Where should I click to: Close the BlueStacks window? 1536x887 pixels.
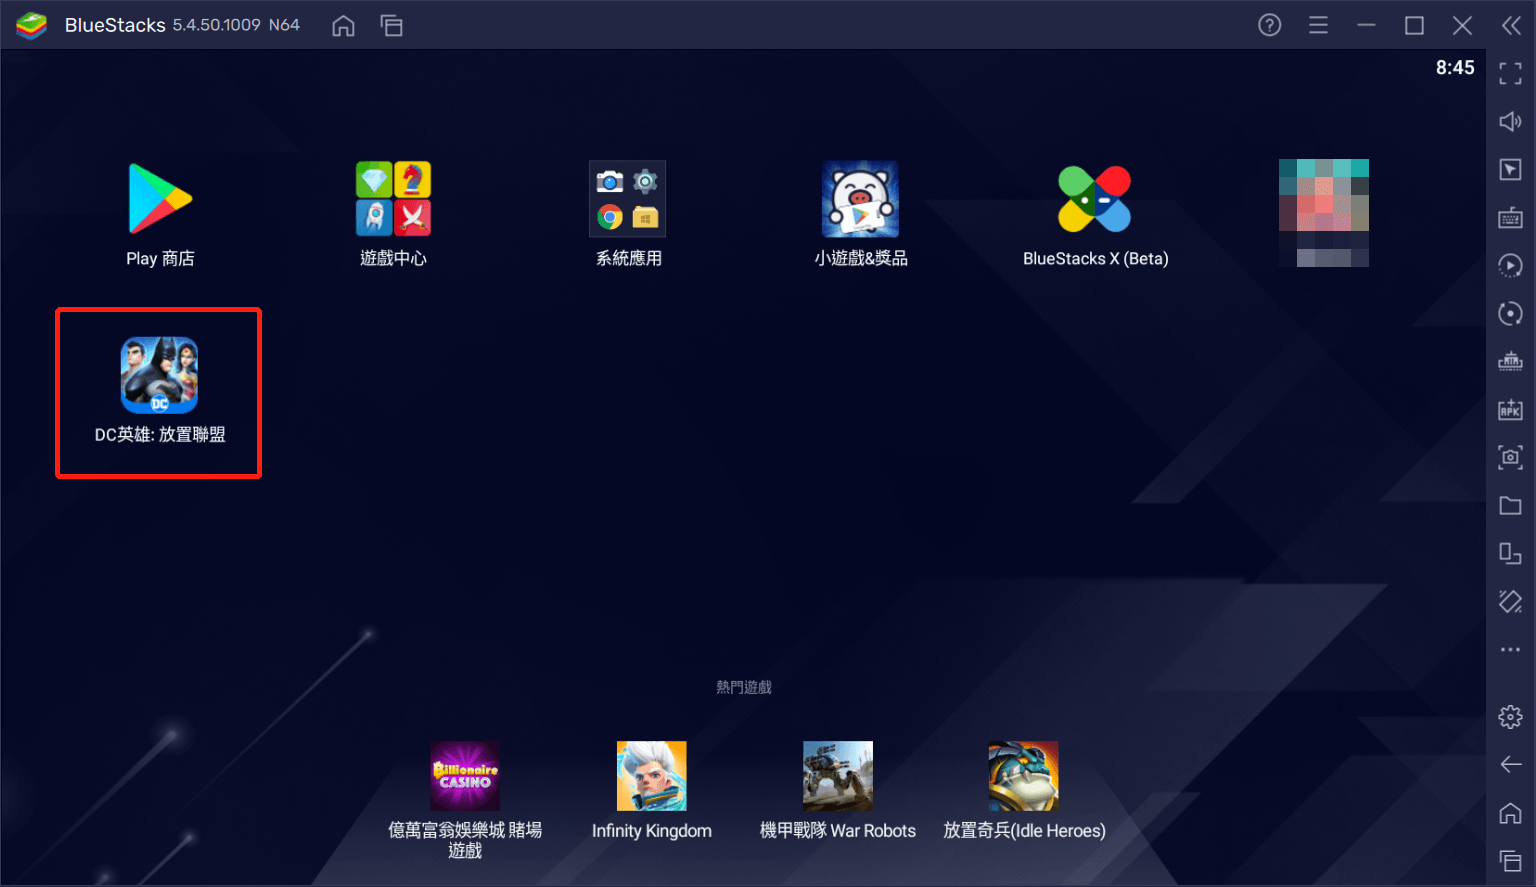[1462, 25]
